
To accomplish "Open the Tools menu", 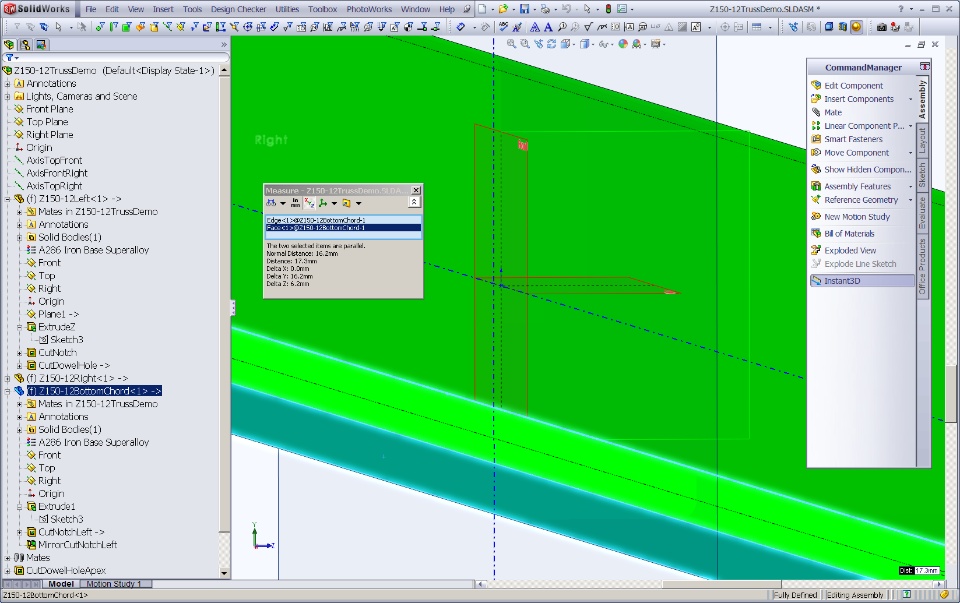I will tap(192, 9).
